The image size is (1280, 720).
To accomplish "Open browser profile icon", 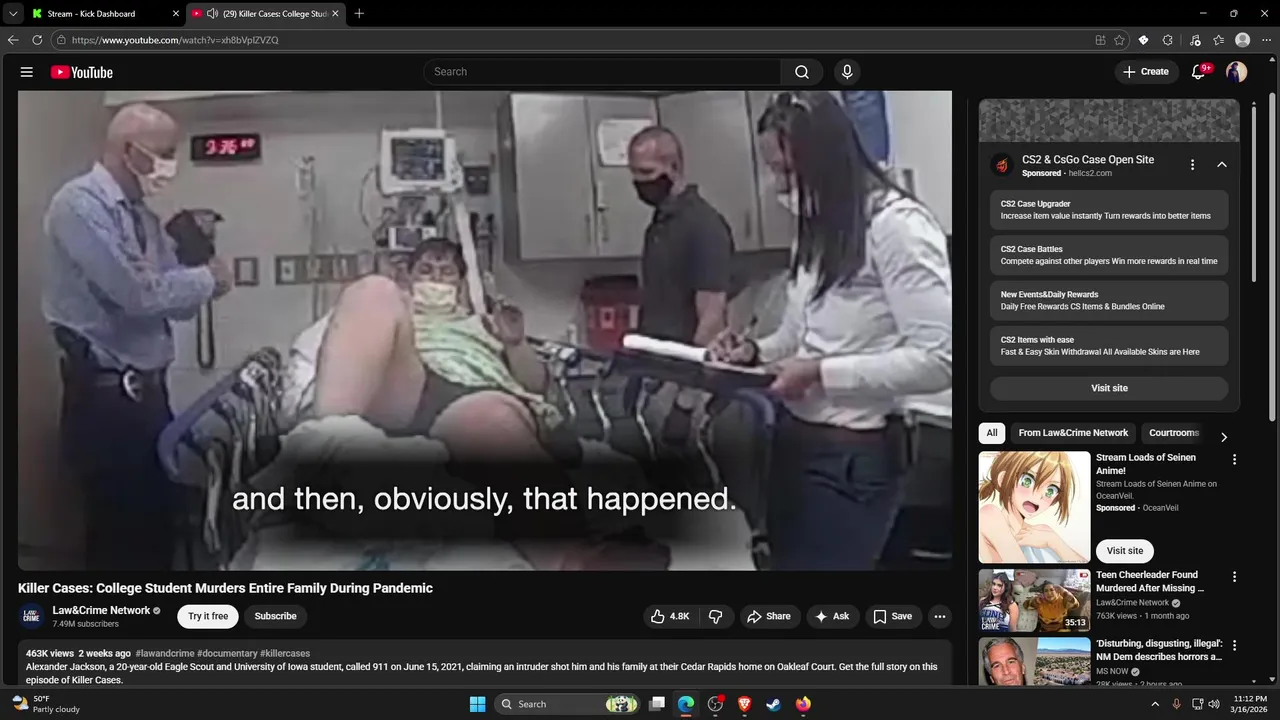I will [x=1243, y=40].
